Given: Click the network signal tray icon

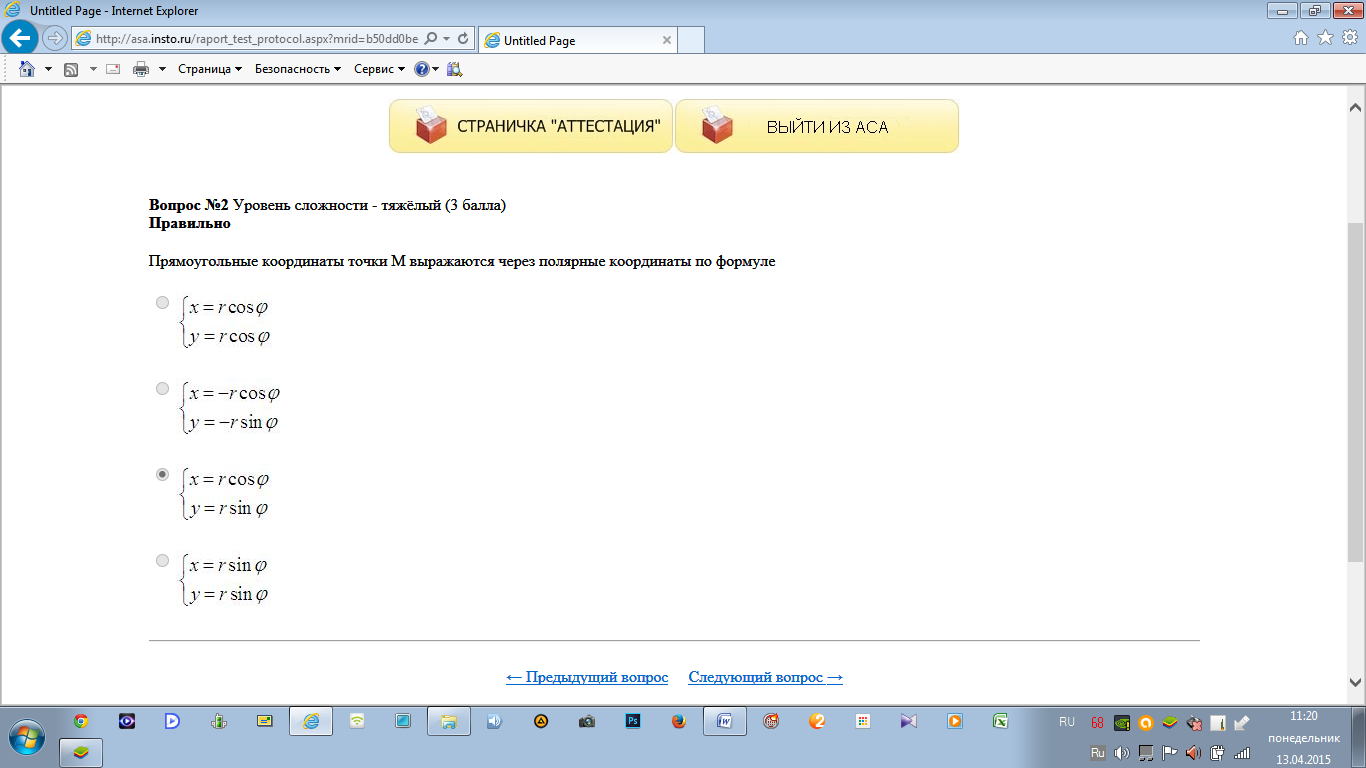Looking at the screenshot, I should tap(1242, 752).
